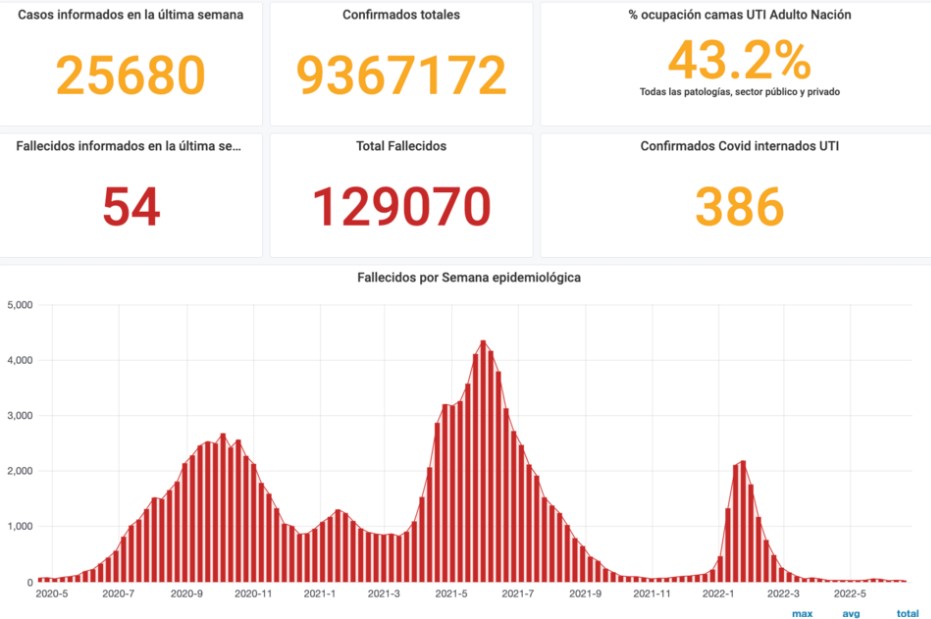Open the Fallecidos por Semana epidemiológica chart title
The width and height of the screenshot is (931, 619).
pos(469,277)
